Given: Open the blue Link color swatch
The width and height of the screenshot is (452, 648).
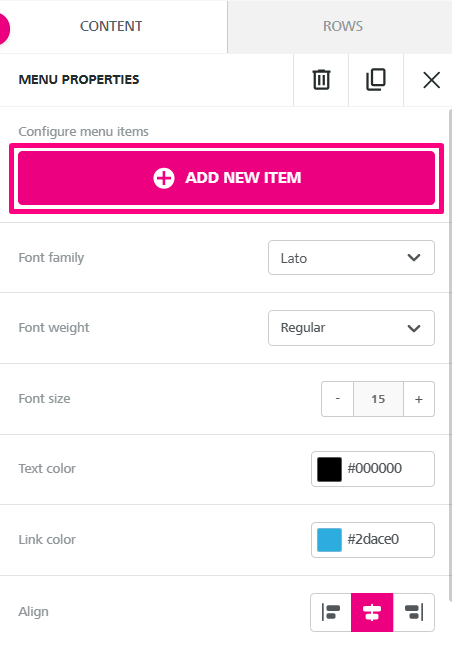Looking at the screenshot, I should [x=329, y=539].
